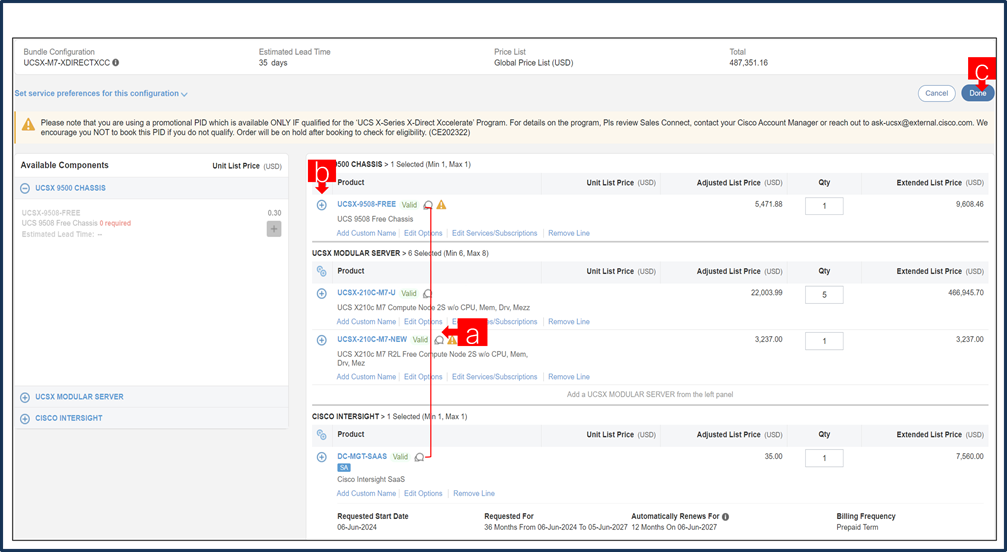Expand Set service preferences for this configuration
Screen dimensions: 1007x552
pyautogui.click(x=101, y=94)
